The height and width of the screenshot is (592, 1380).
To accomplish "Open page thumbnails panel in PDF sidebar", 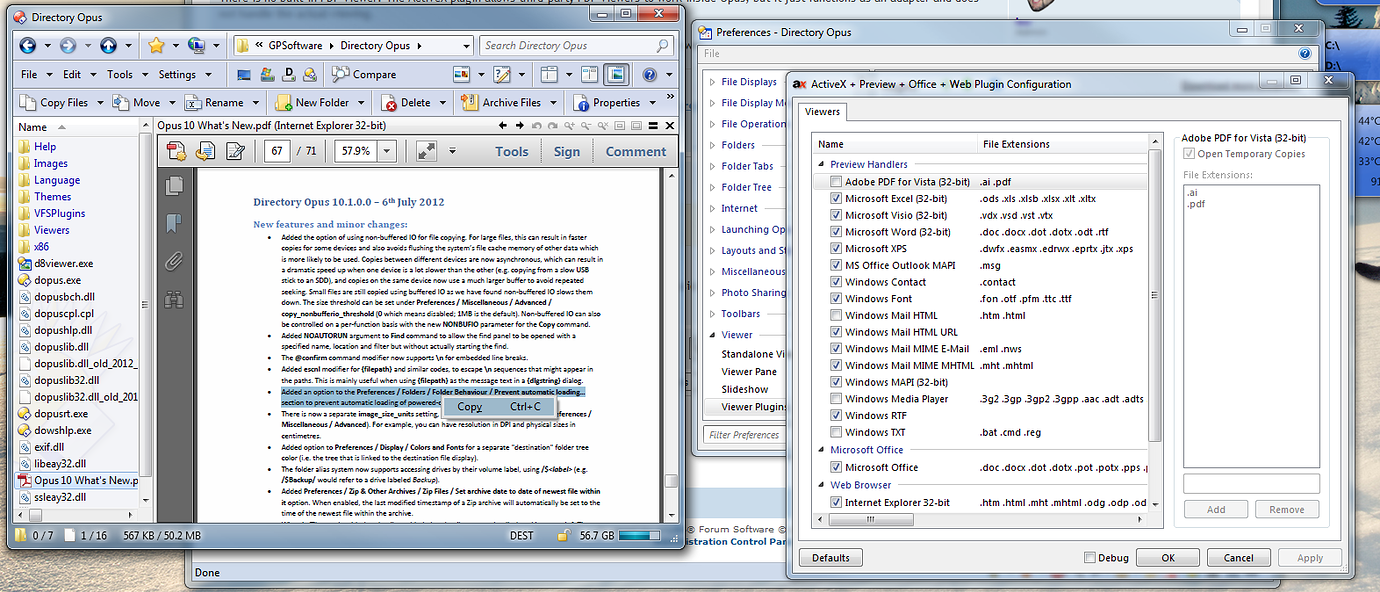I will coord(175,185).
